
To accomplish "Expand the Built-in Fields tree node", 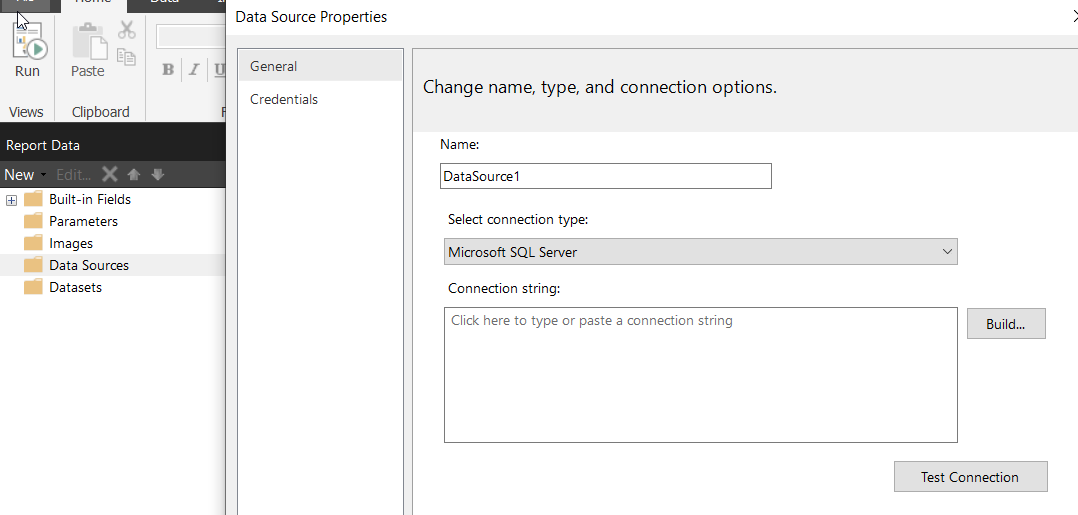I will click(11, 200).
